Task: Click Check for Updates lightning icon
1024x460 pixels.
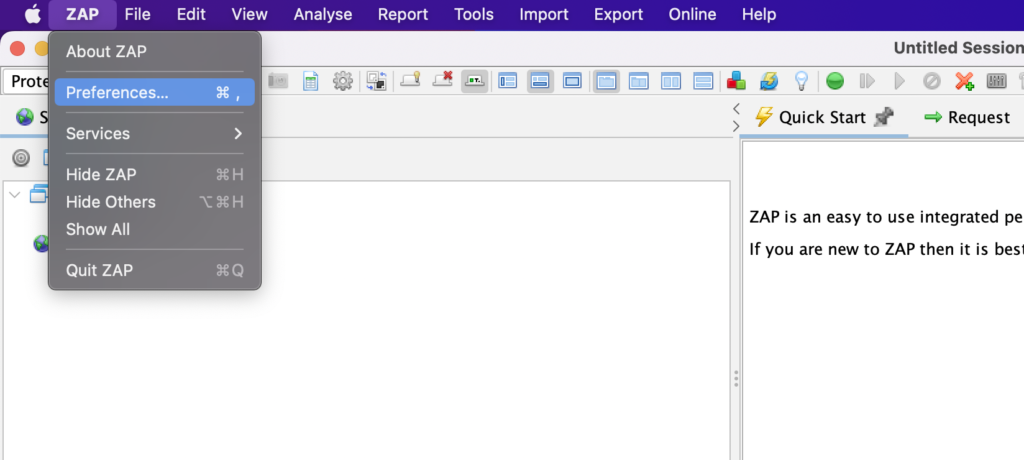Action: (x=769, y=81)
